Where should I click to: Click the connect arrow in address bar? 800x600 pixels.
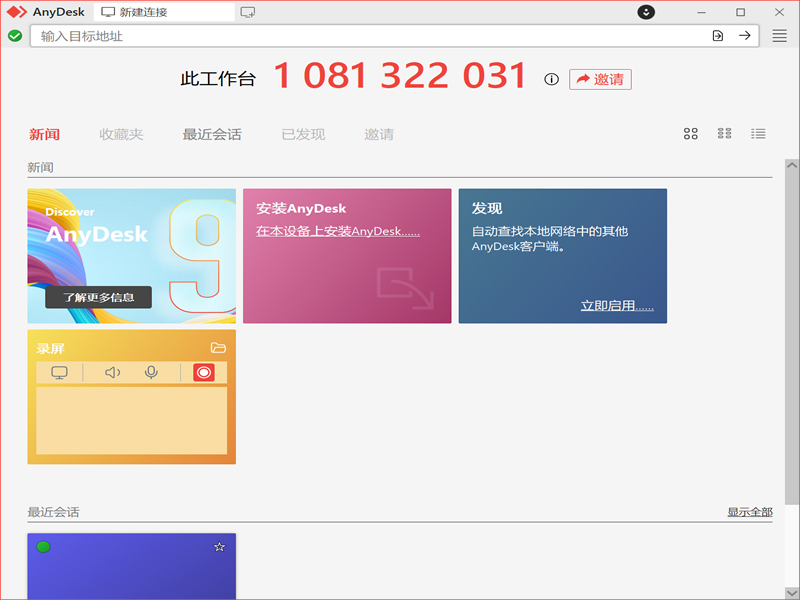coord(745,36)
